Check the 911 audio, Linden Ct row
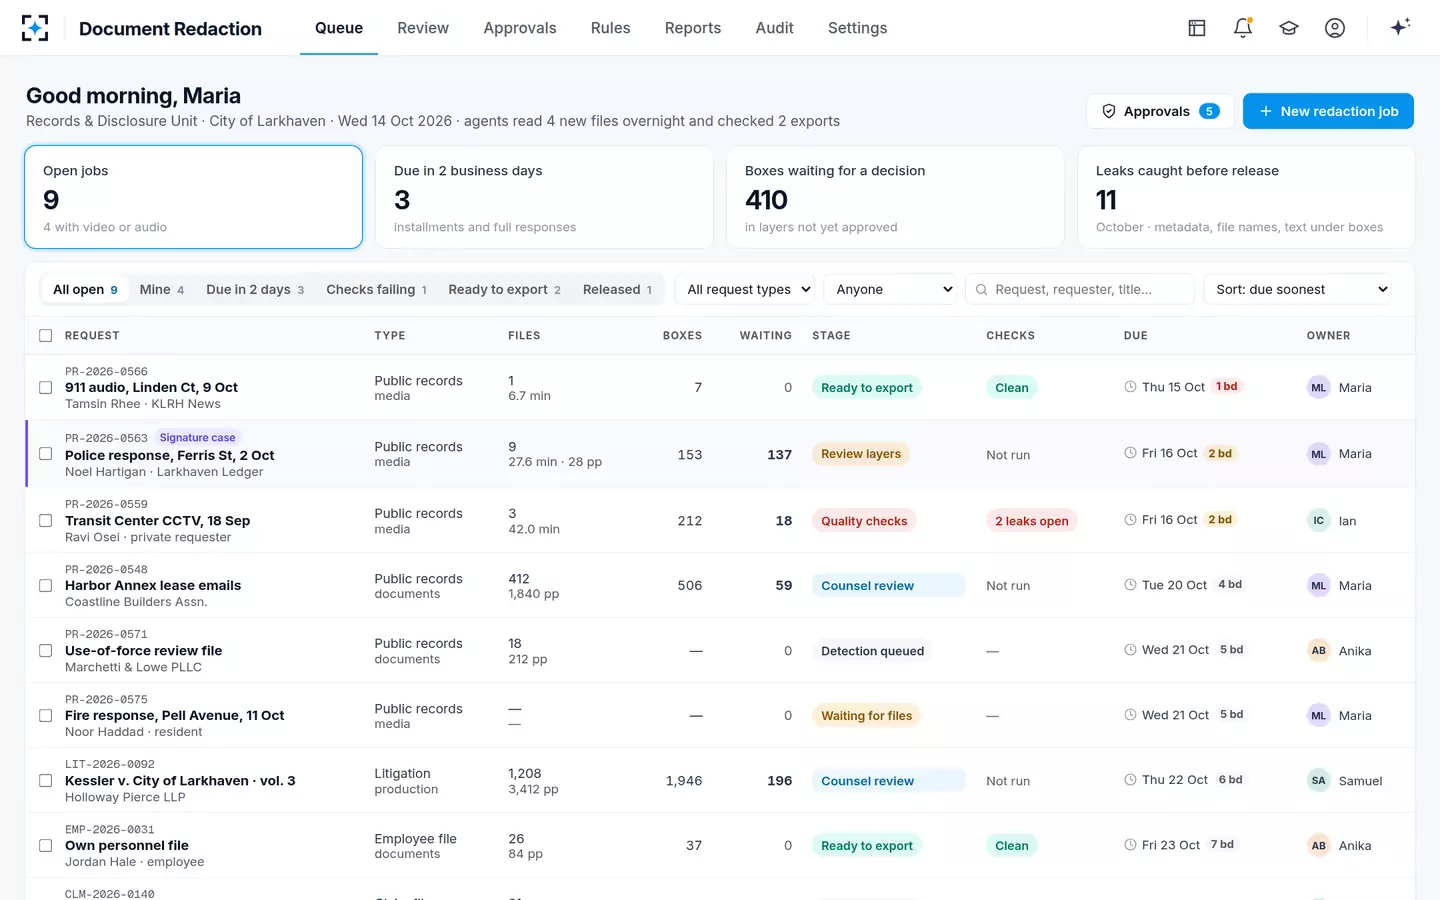Image resolution: width=1440 pixels, height=900 pixels. click(x=45, y=387)
